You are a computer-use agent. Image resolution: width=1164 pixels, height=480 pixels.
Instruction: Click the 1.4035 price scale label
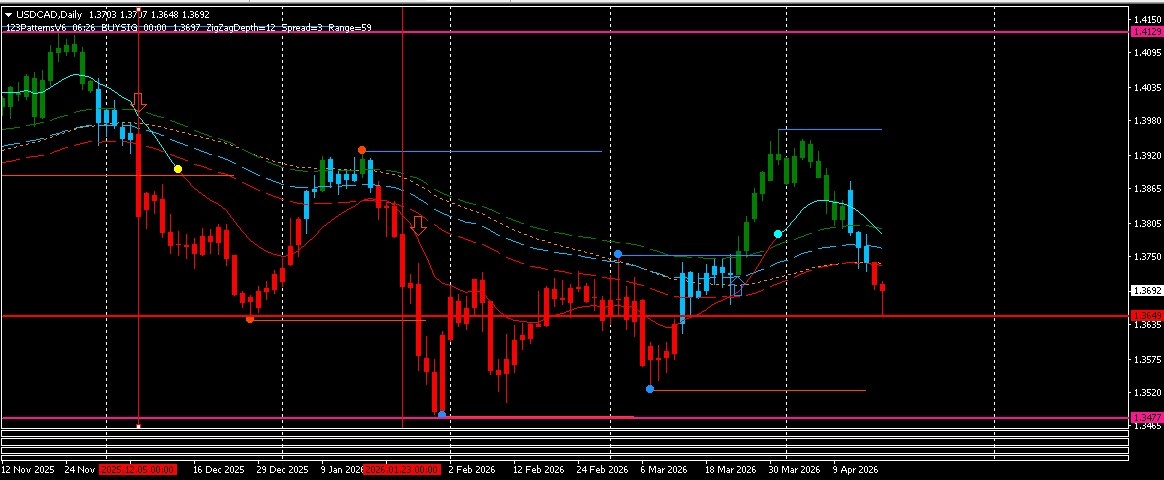(x=1146, y=88)
